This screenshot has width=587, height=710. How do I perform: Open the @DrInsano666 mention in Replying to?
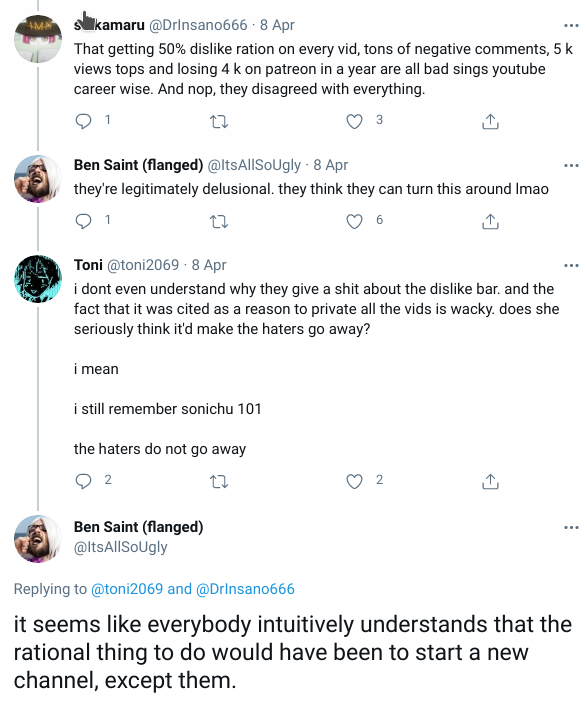245,589
